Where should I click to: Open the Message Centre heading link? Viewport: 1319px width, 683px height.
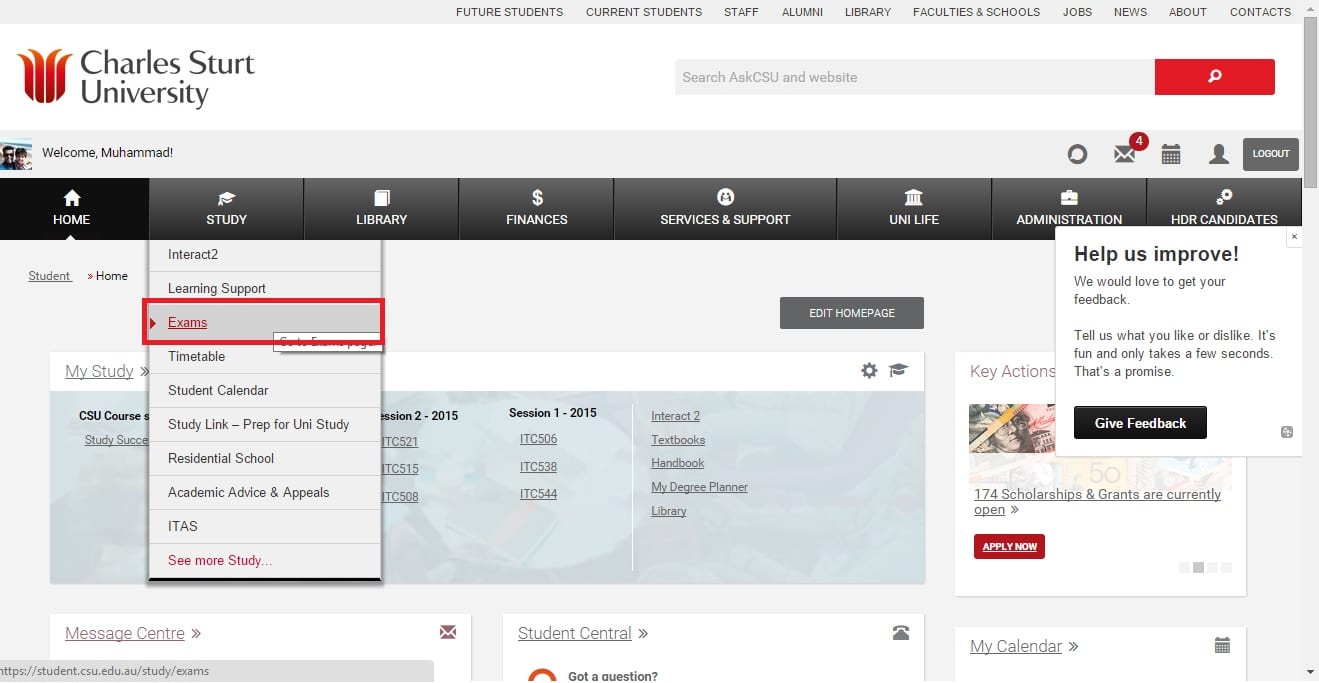tap(125, 633)
